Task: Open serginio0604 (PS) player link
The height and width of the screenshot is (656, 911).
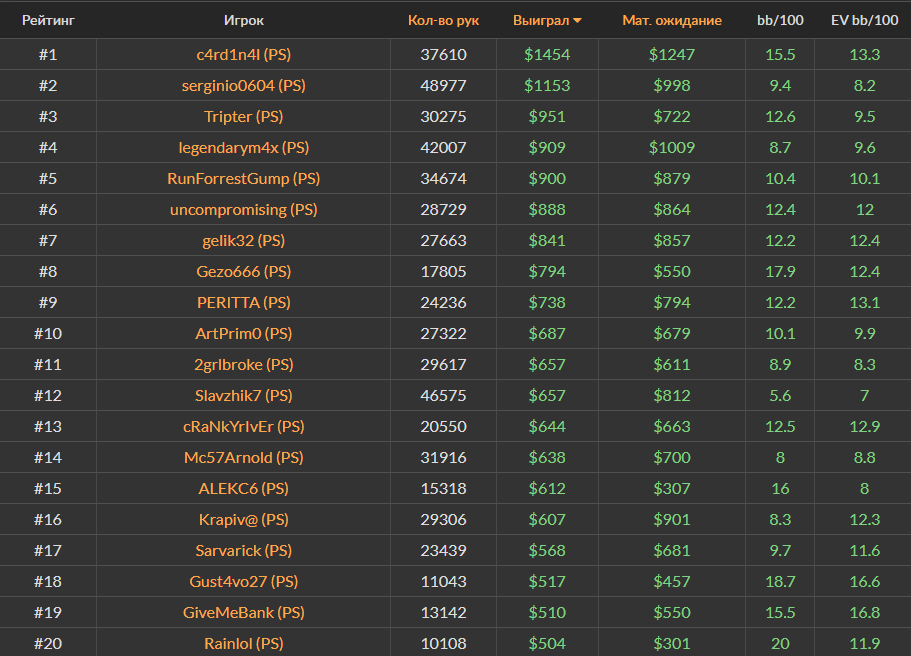Action: tap(244, 86)
